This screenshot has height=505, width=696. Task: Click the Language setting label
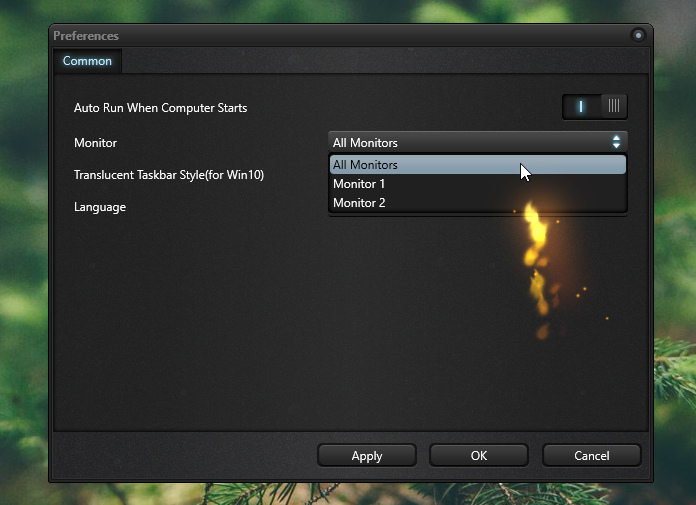99,207
